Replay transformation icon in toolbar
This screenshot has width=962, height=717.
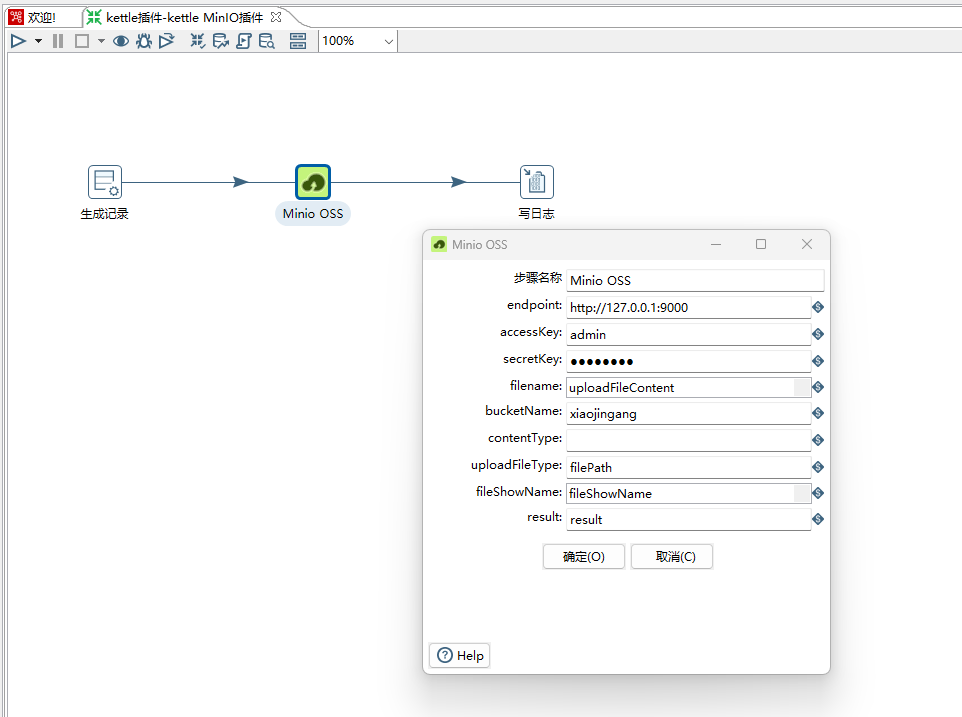click(x=166, y=41)
